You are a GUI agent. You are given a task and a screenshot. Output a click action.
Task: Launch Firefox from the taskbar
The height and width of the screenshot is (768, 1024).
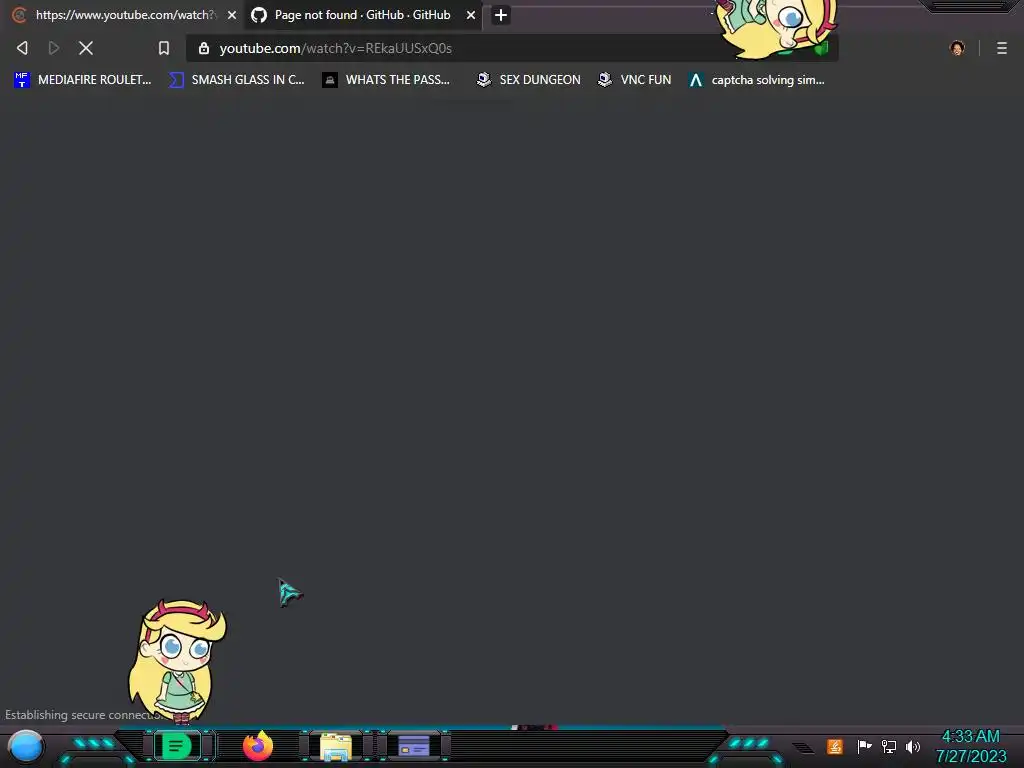[x=258, y=746]
